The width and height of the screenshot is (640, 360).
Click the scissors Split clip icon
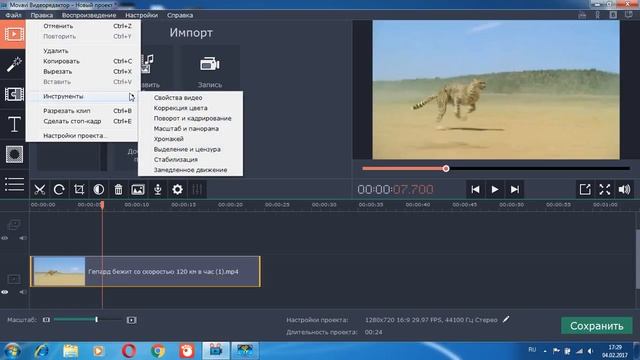click(x=40, y=189)
